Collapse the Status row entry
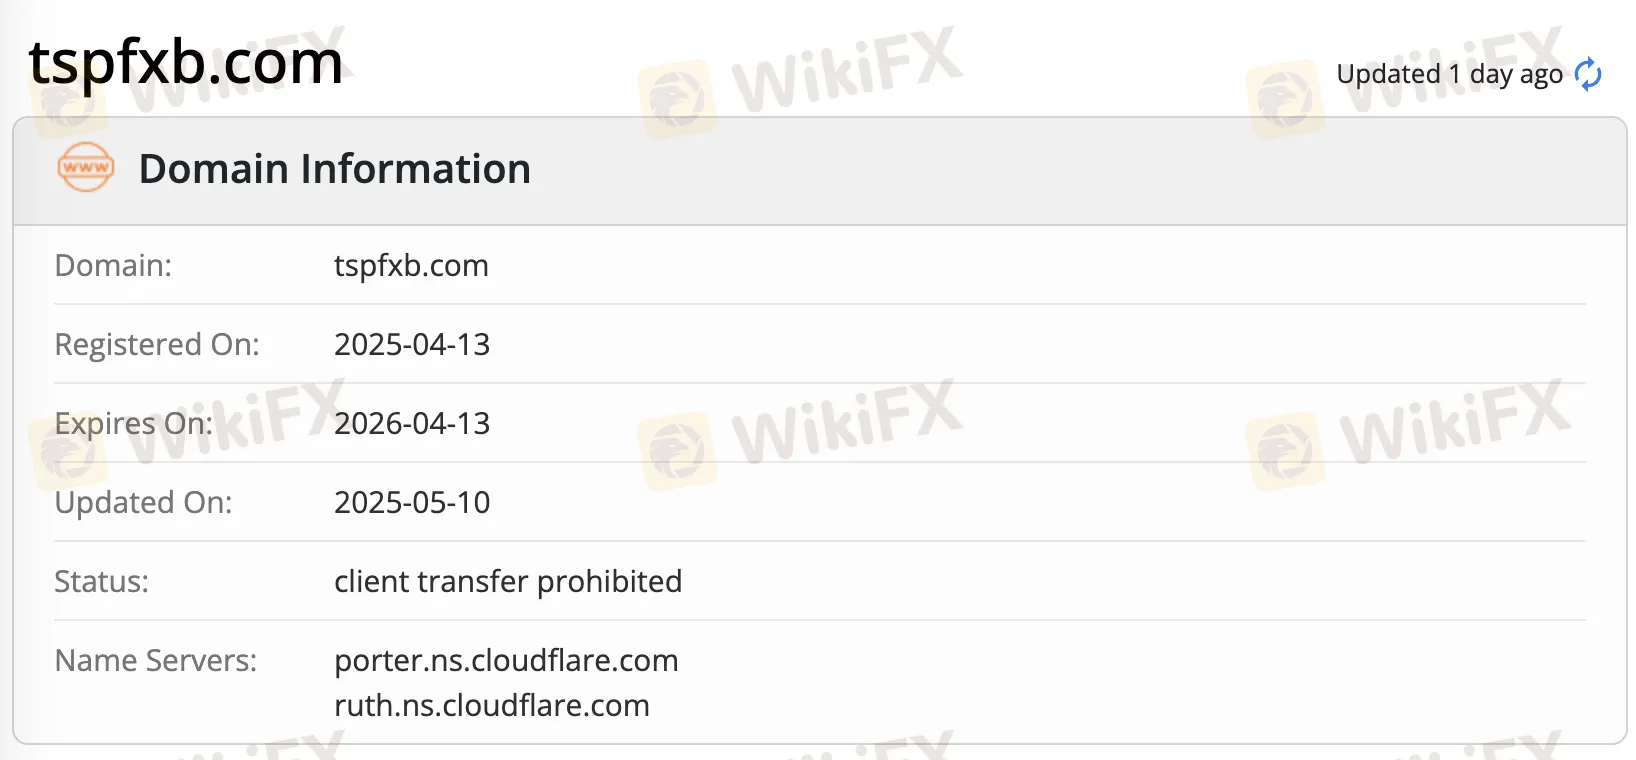The height and width of the screenshot is (760, 1636). tap(100, 581)
